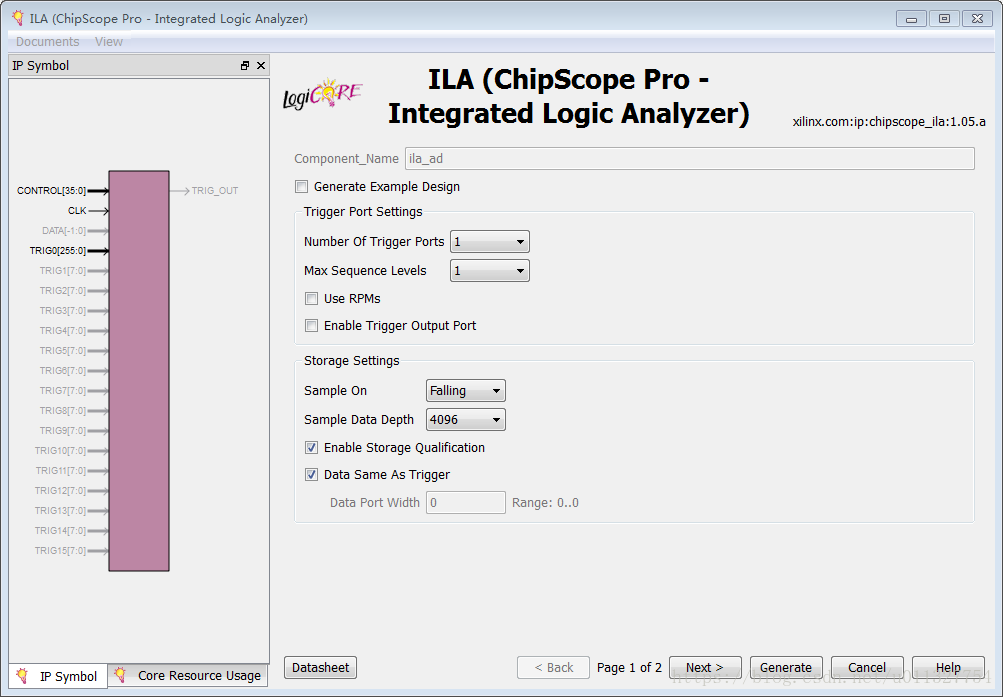Click the Trigger Port Settings group label
Screen dimensions: 1003x697
(363, 212)
